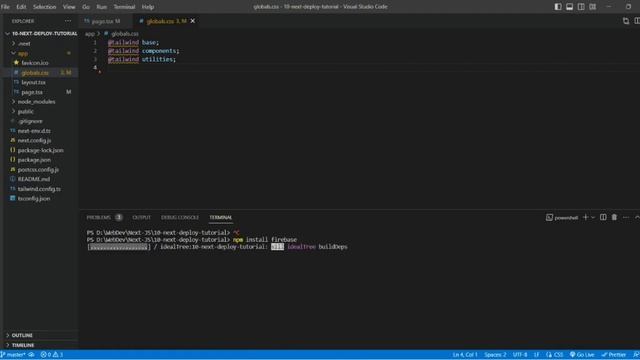Close the globals.css tab
640x360 pixels.
coord(193,21)
